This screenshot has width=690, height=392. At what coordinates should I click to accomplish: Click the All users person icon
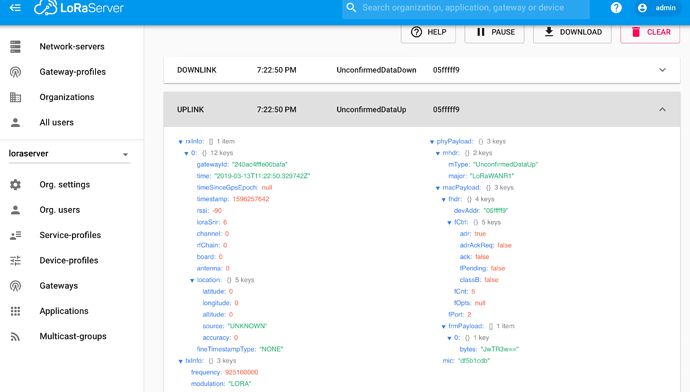point(15,122)
